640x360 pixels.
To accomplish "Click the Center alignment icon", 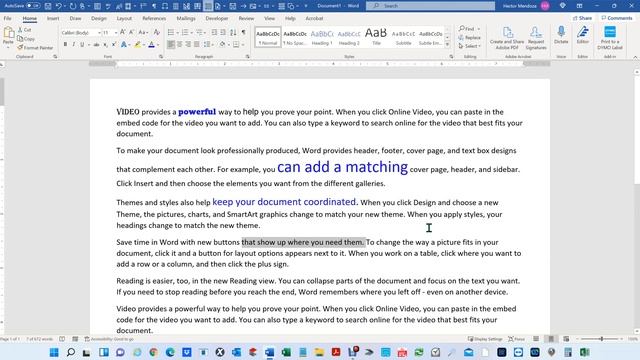I will [180, 44].
